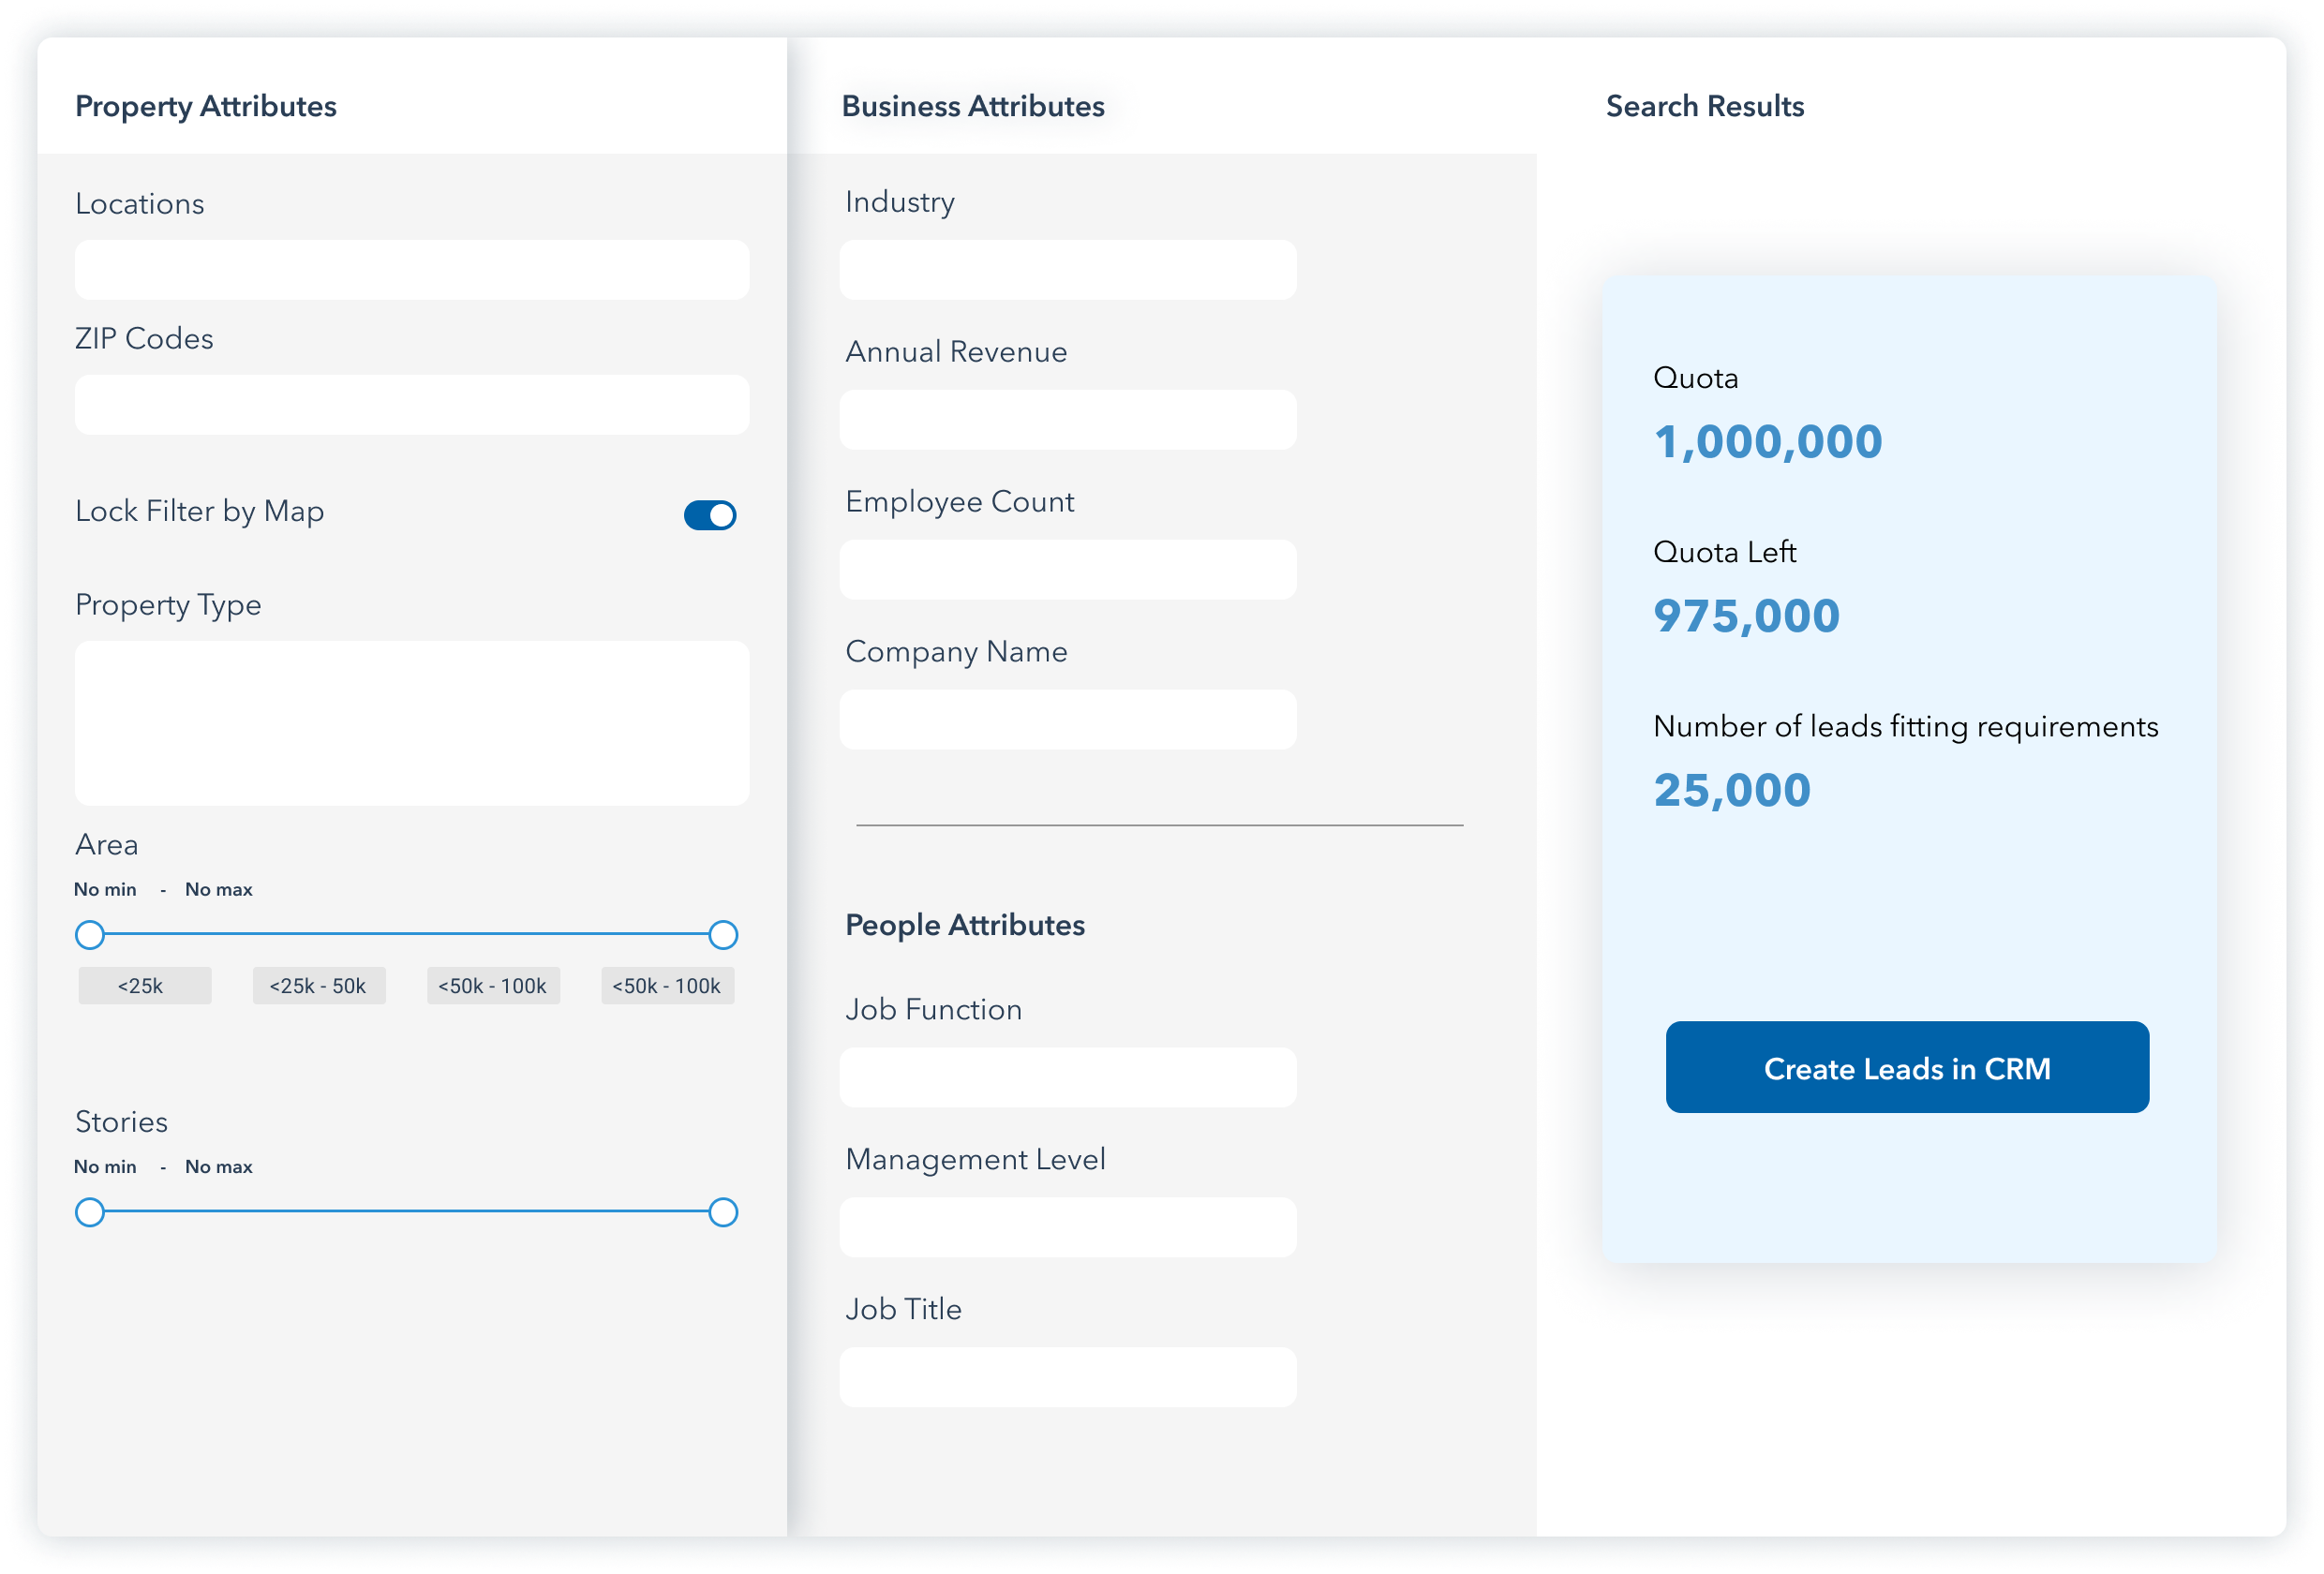Click the Area slider maximum handle
Screen dimensions: 2324x1574
coord(722,935)
